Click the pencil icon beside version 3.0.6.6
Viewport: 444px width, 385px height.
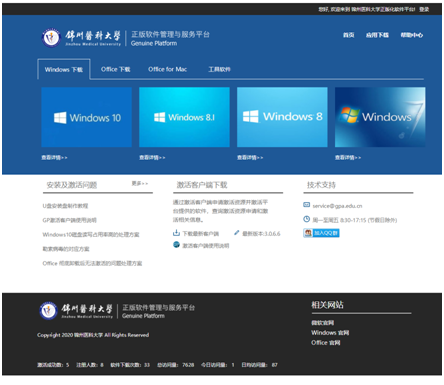pos(236,233)
